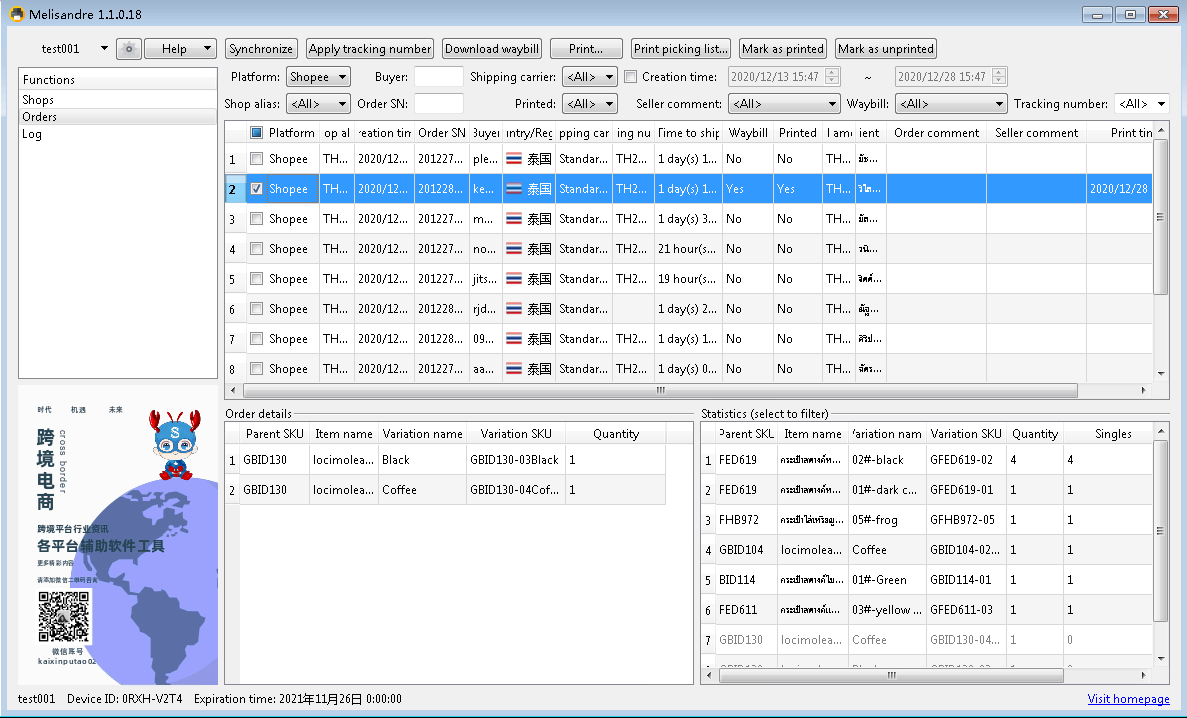Screen dimensions: 1187x718
Task: Click the end date stepper arrows
Action: click(999, 76)
